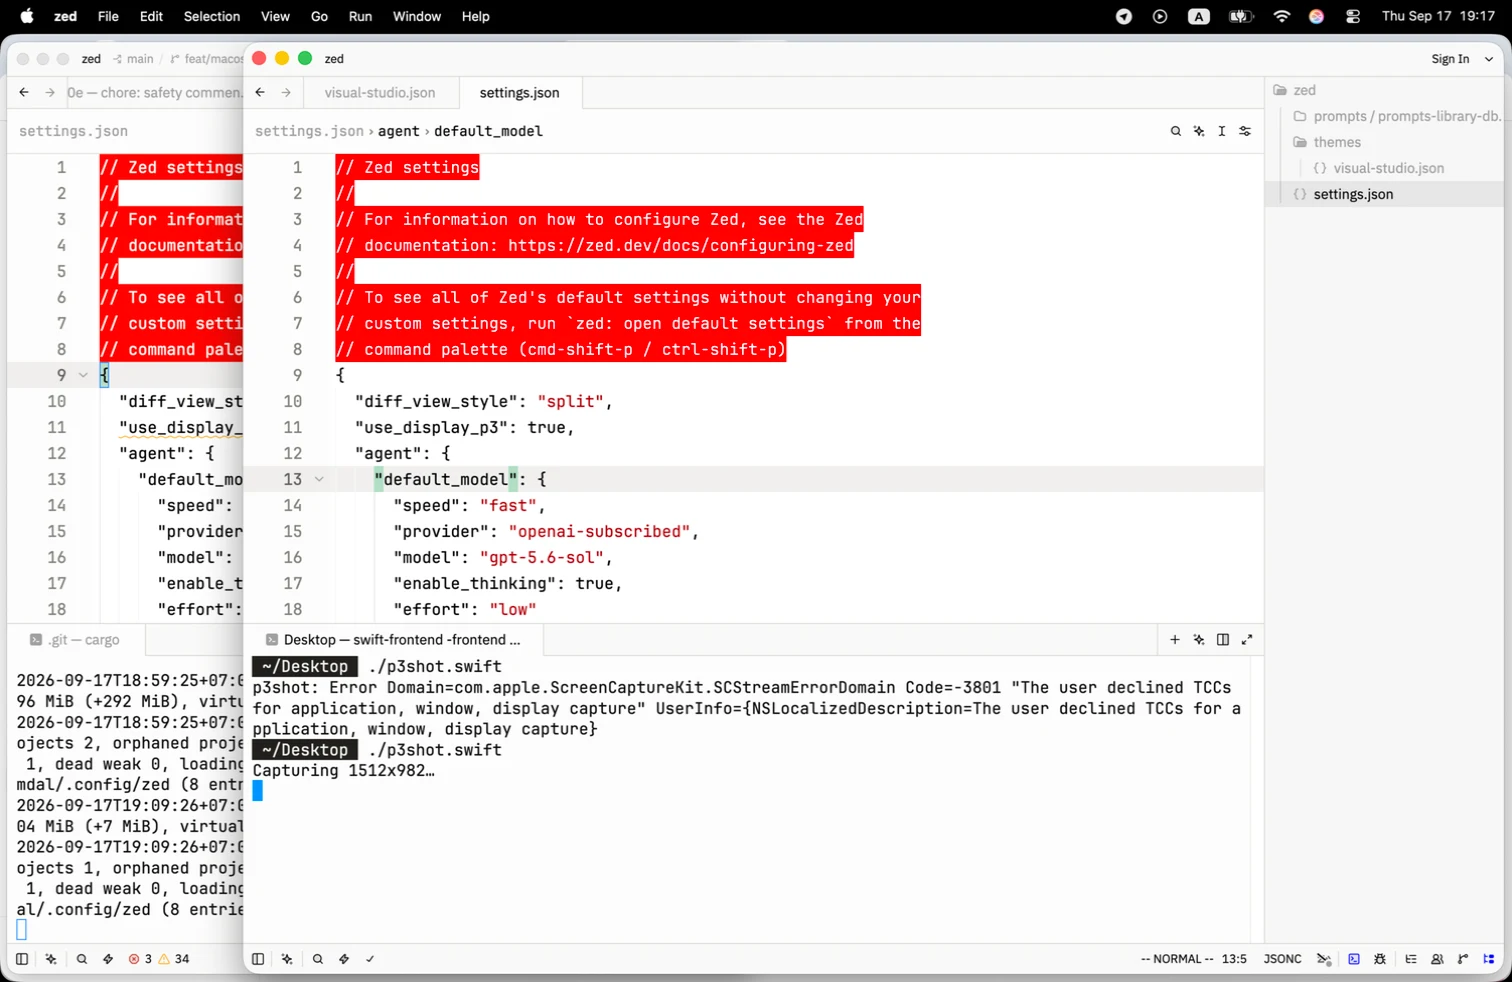This screenshot has width=1512, height=982.
Task: Click the project search icon in front window status bar
Action: coord(318,959)
